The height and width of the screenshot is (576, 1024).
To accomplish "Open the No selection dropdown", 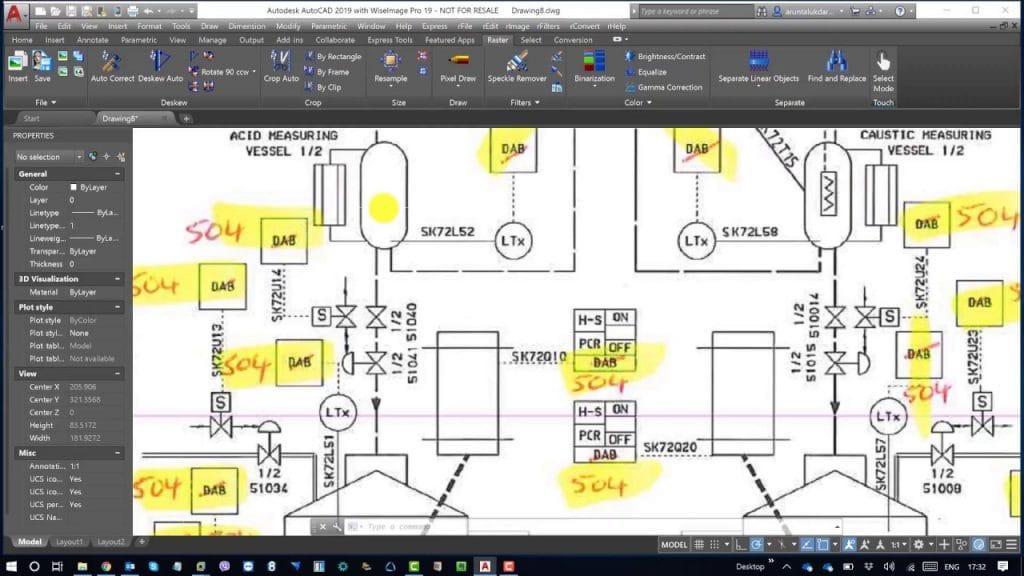I will pyautogui.click(x=49, y=157).
